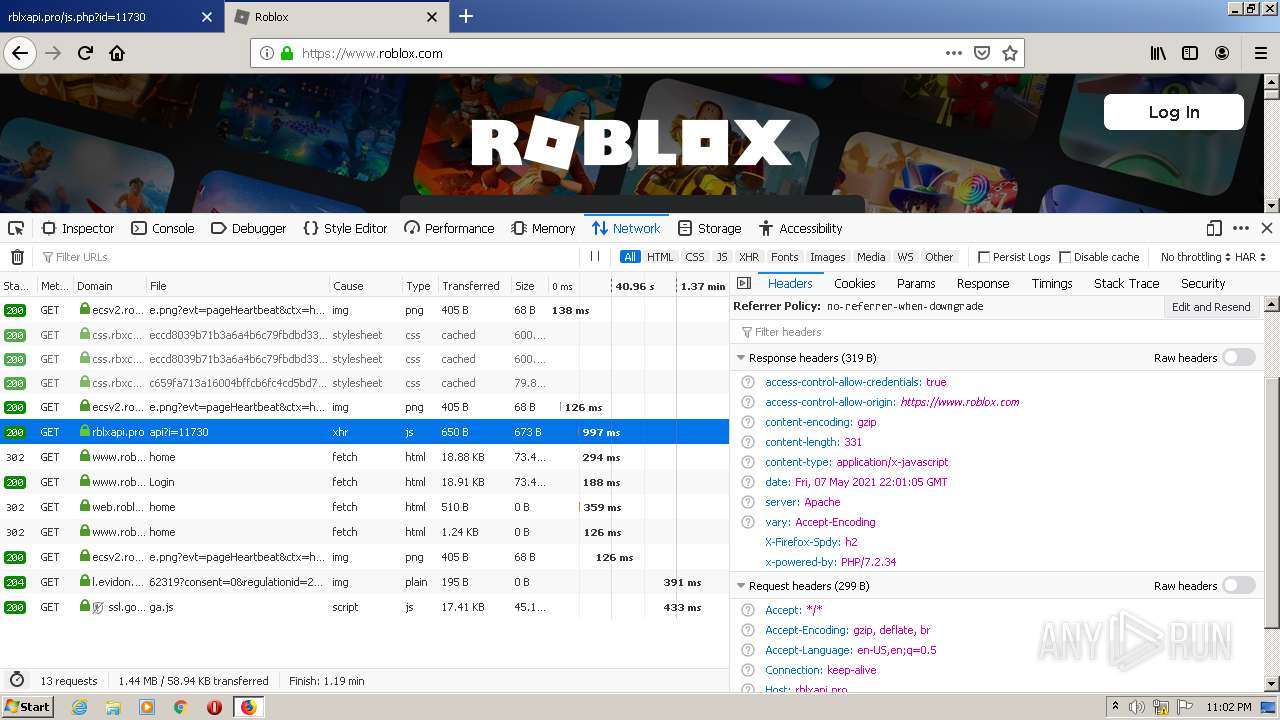Sort requests by the Type column header
This screenshot has width=1280, height=720.
(419, 286)
